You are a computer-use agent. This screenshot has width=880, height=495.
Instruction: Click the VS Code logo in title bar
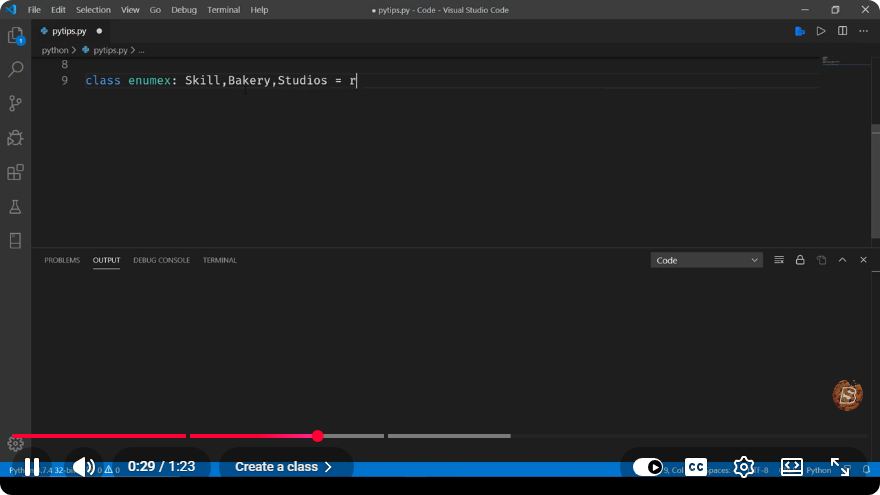[11, 10]
